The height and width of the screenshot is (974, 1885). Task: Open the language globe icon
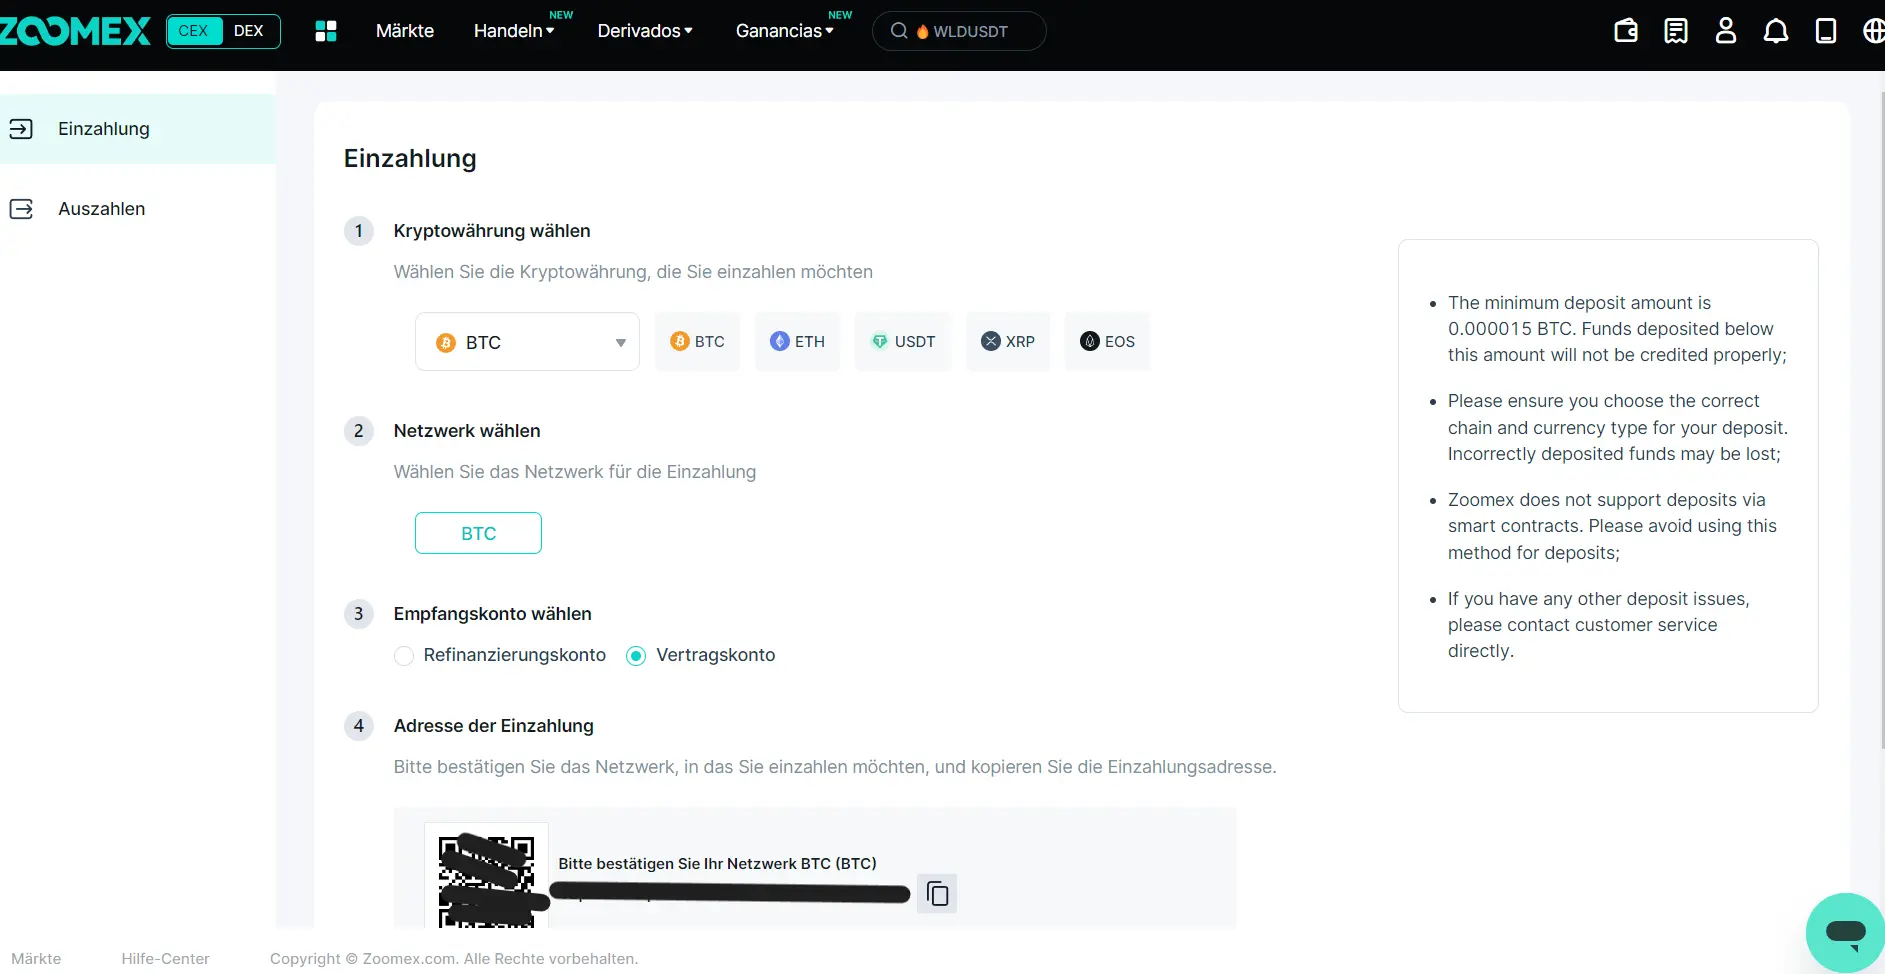point(1874,31)
